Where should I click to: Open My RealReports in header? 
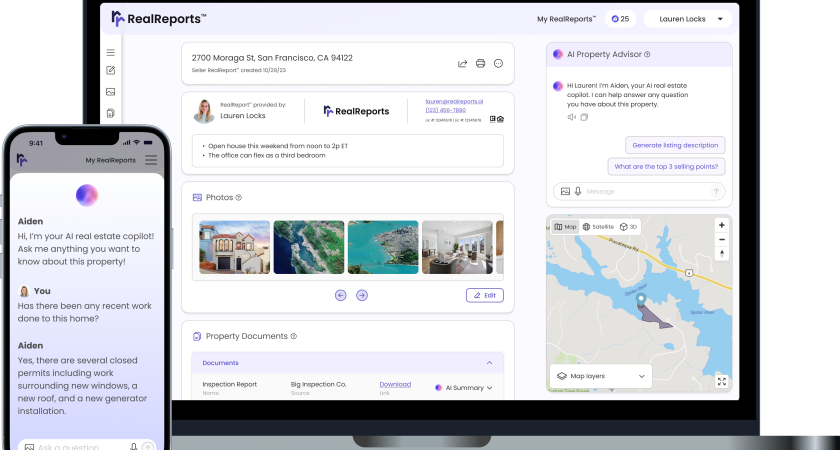(x=566, y=19)
